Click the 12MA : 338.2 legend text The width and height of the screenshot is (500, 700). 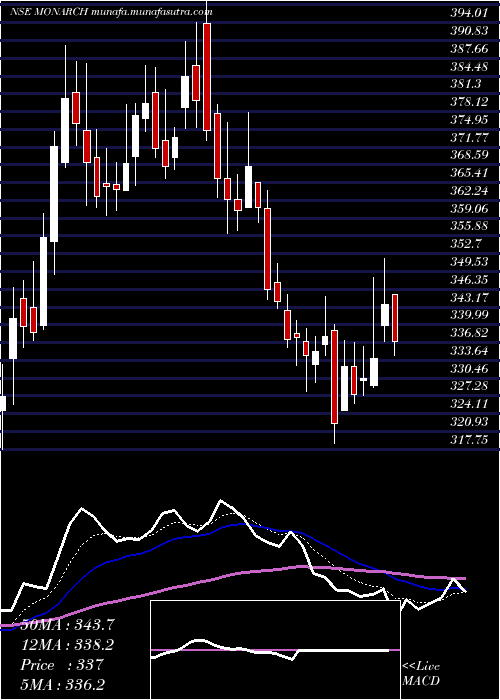[x=67, y=645]
